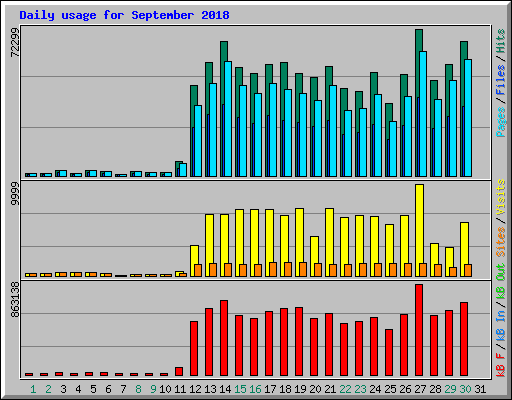
Task: Select day label 23 on the x-axis
Action: pos(360,389)
